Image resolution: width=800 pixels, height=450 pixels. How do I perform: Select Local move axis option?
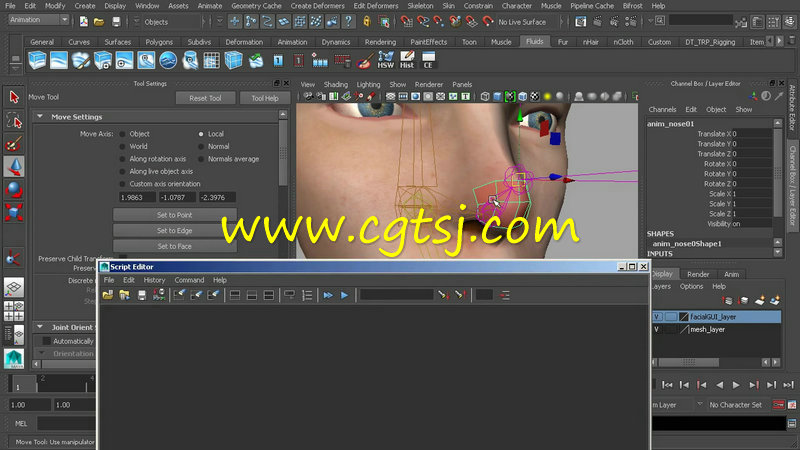click(x=201, y=134)
